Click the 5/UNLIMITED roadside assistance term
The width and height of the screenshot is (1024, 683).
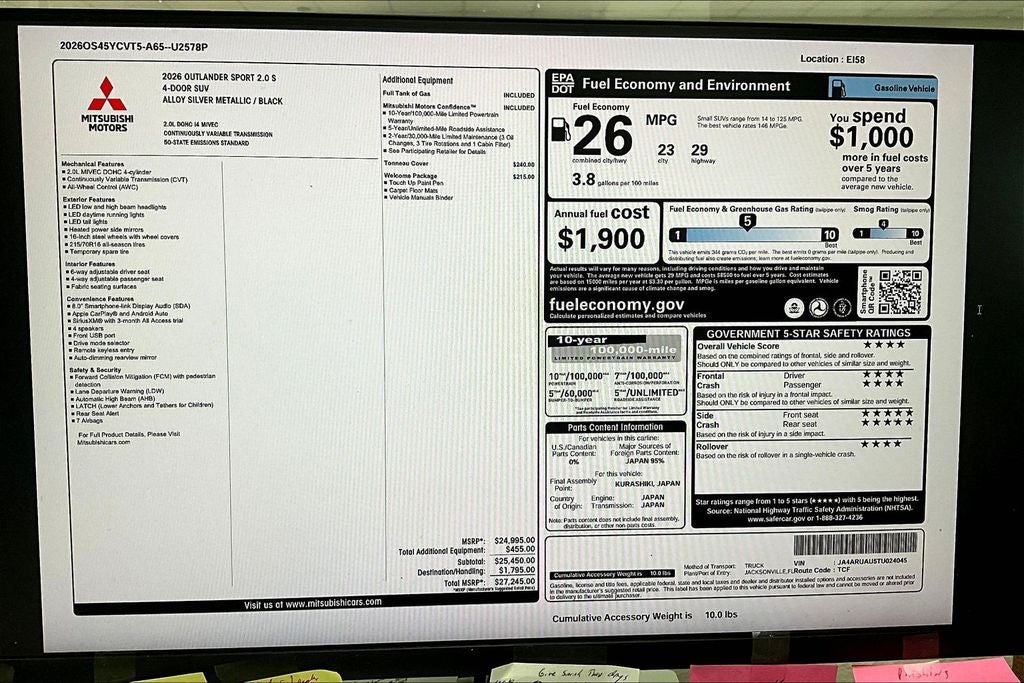tap(647, 392)
